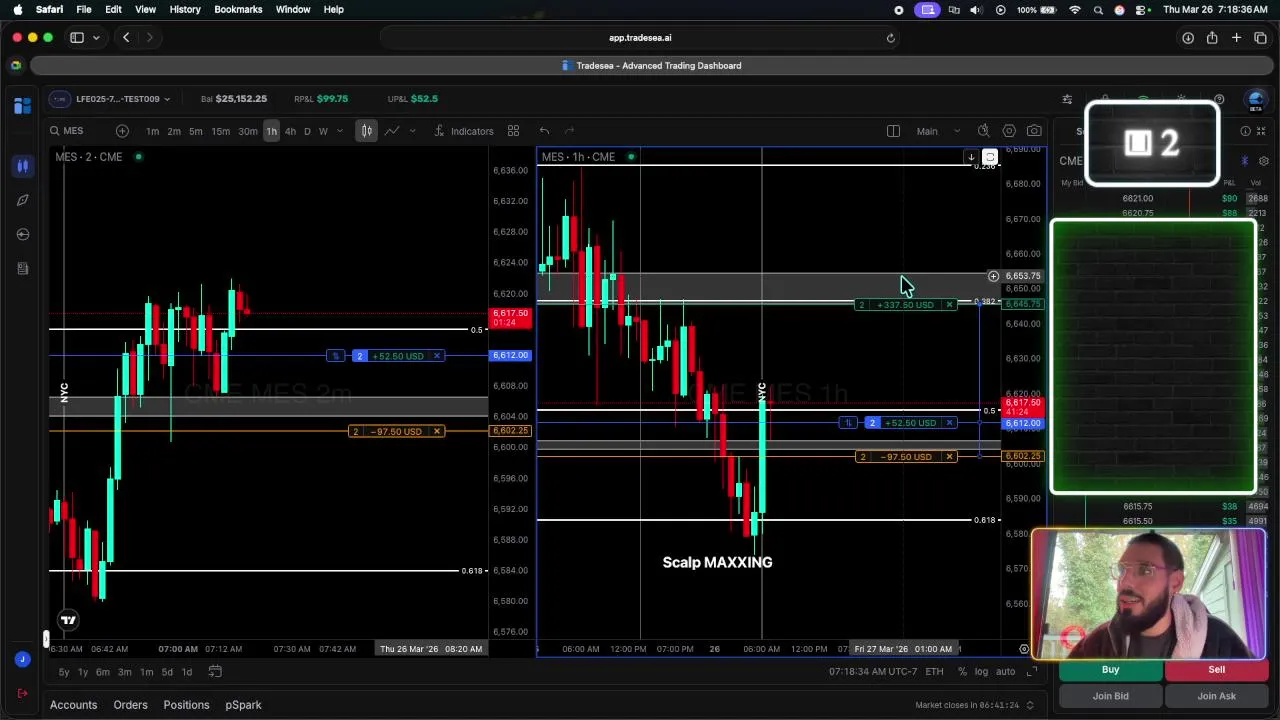Open the chart layout split icon

(x=893, y=131)
